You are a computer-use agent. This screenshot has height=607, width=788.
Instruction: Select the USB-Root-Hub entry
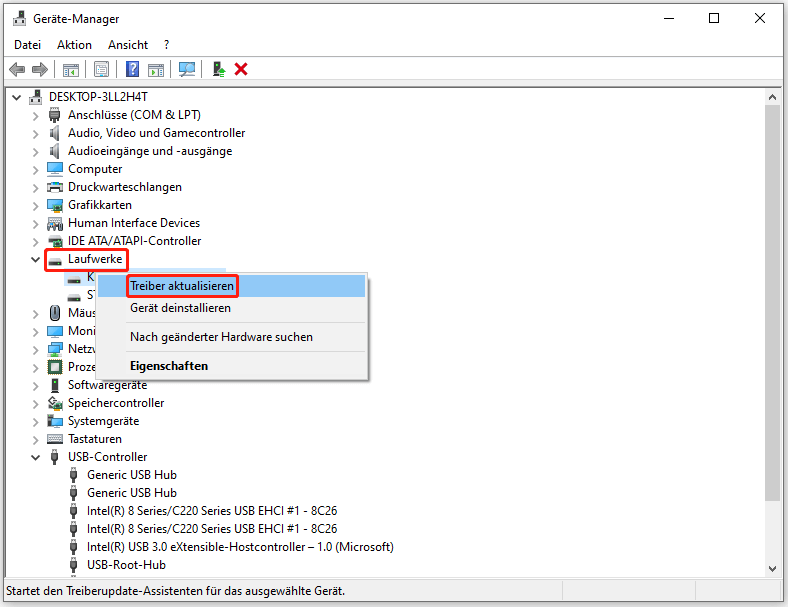click(126, 565)
